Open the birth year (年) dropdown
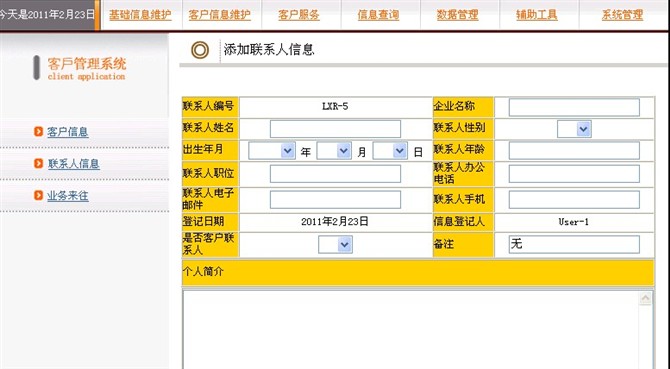 (272, 151)
